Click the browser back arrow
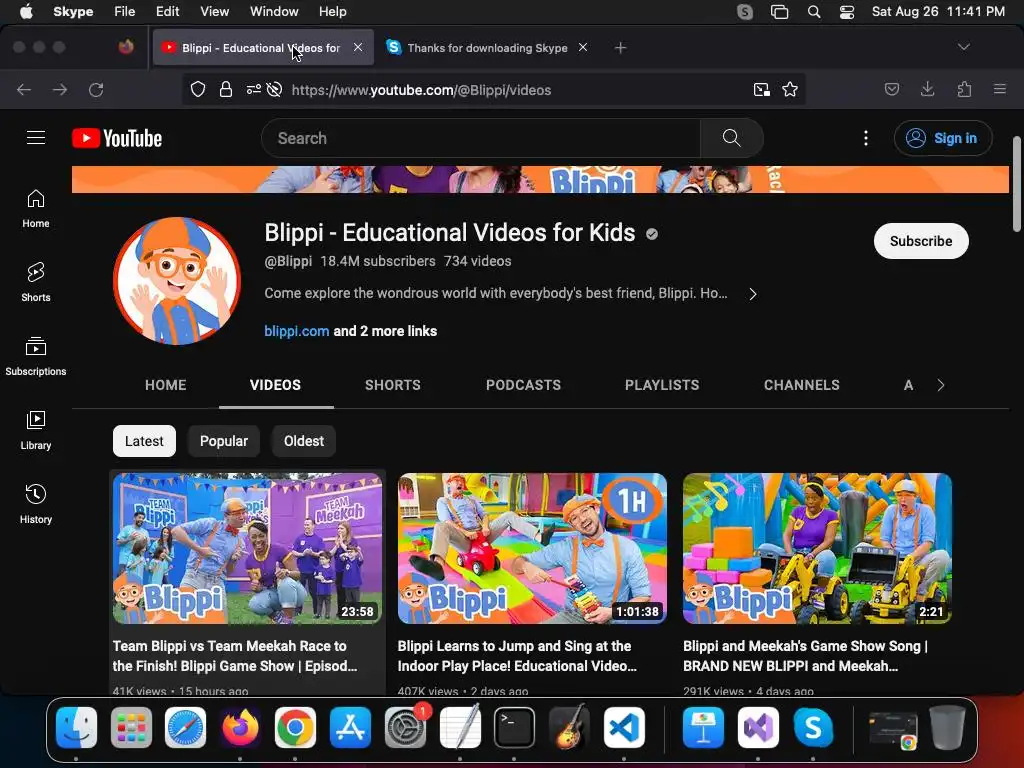Viewport: 1024px width, 768px height. pyautogui.click(x=24, y=89)
